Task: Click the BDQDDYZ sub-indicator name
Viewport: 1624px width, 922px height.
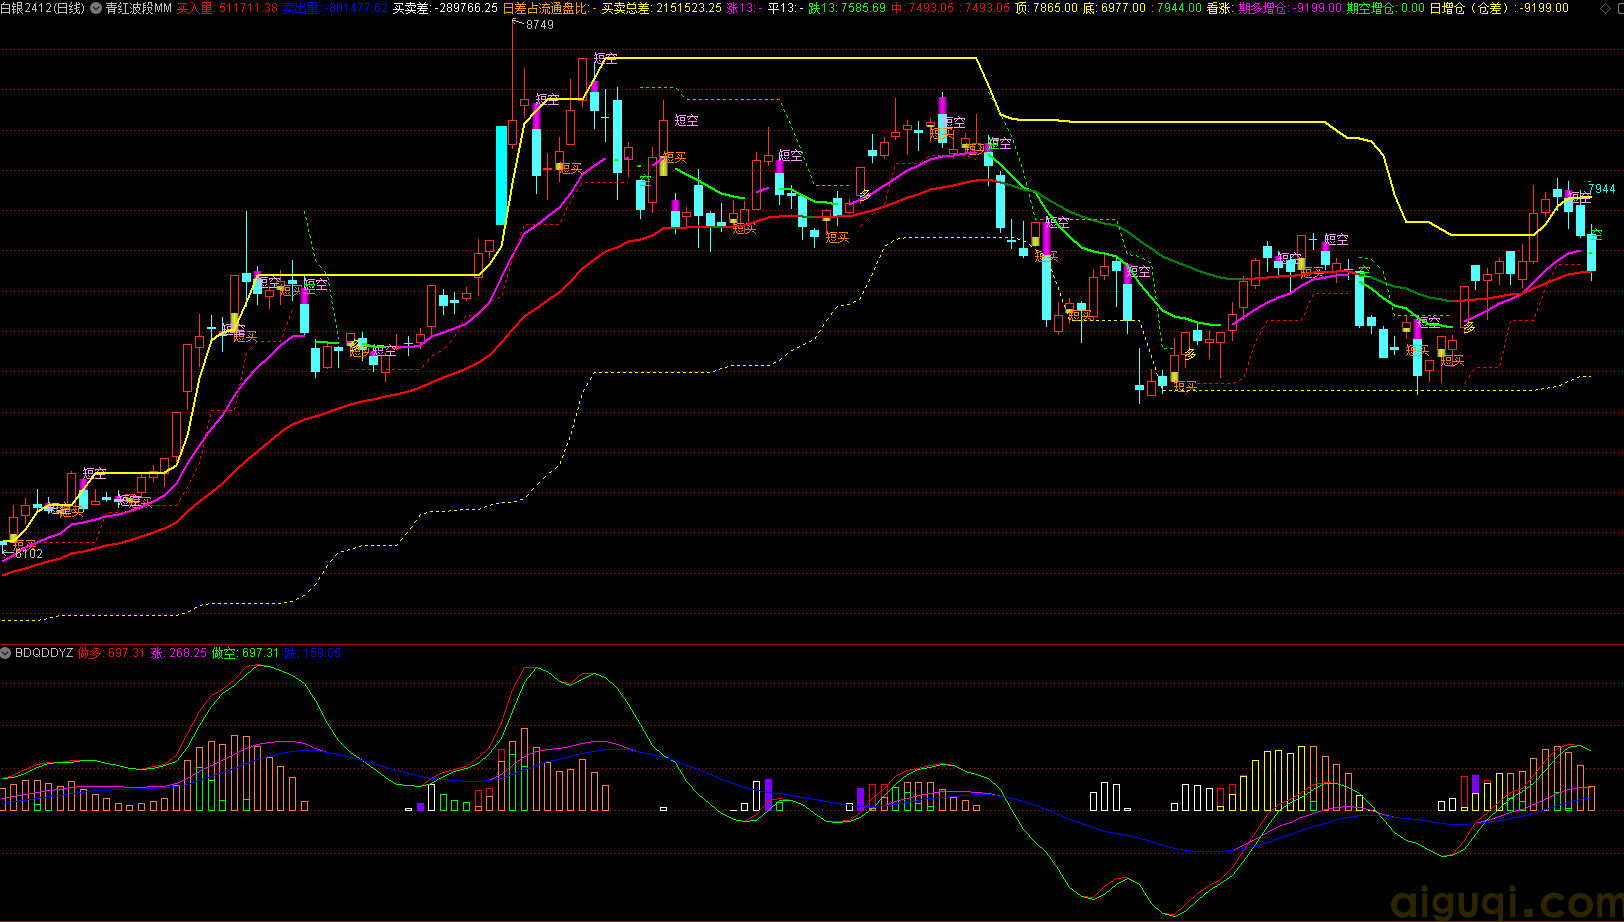Action: click(44, 653)
